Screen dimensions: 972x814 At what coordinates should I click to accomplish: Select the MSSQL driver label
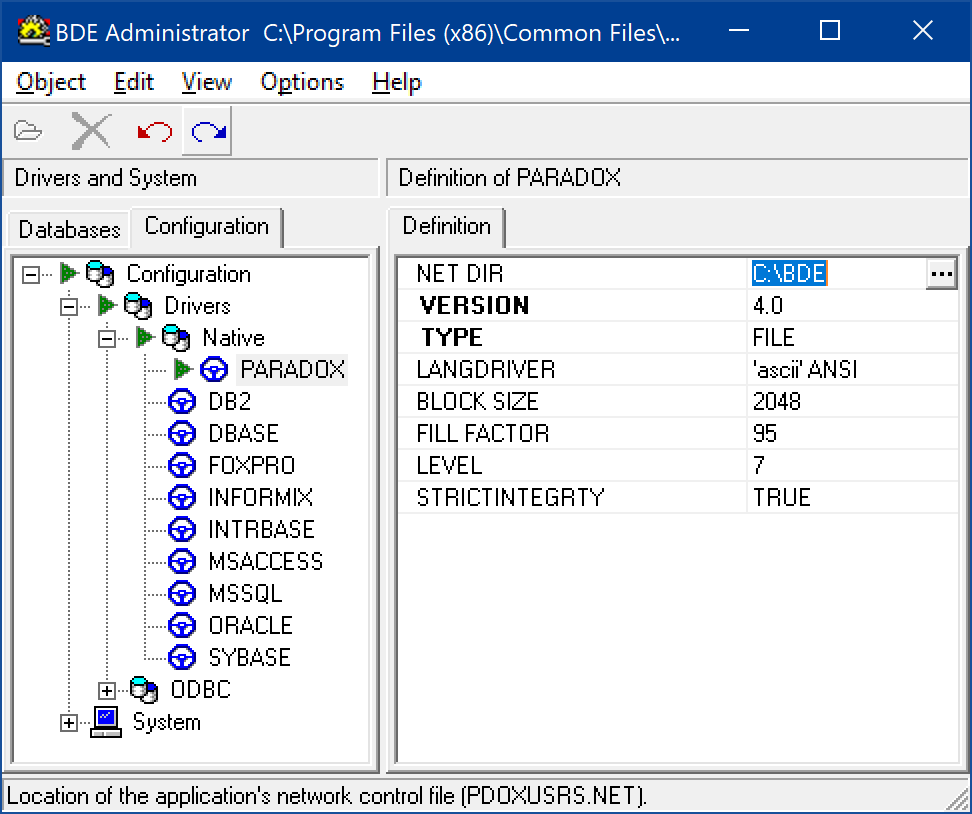point(245,593)
